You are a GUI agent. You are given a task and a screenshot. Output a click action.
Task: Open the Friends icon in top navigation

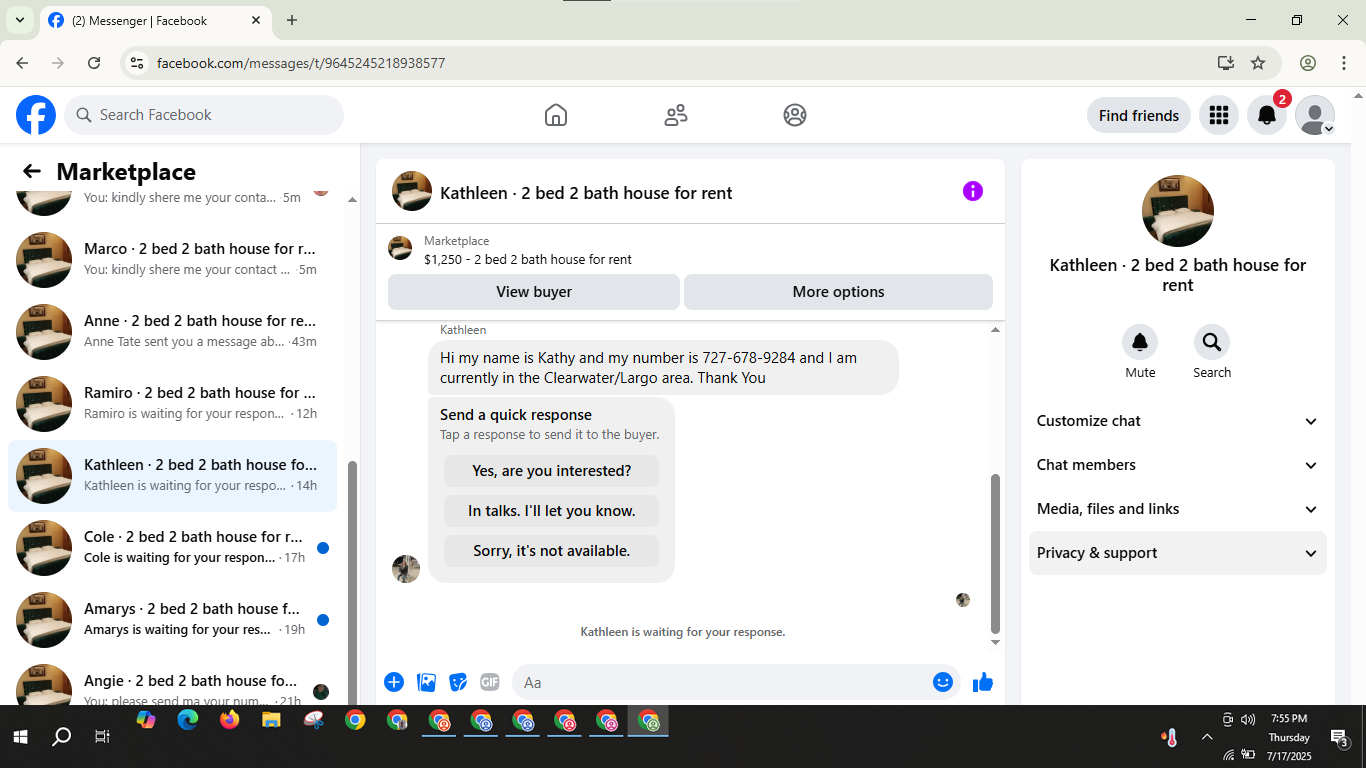point(676,115)
